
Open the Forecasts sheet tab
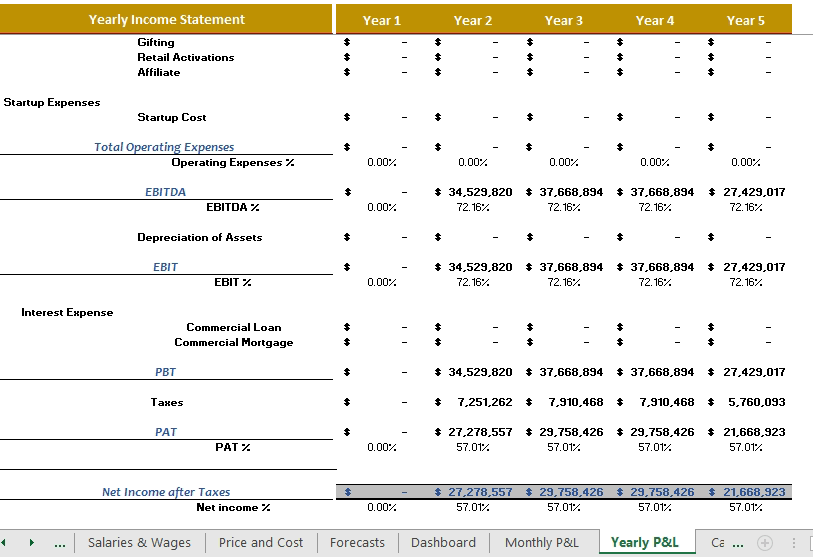(357, 542)
